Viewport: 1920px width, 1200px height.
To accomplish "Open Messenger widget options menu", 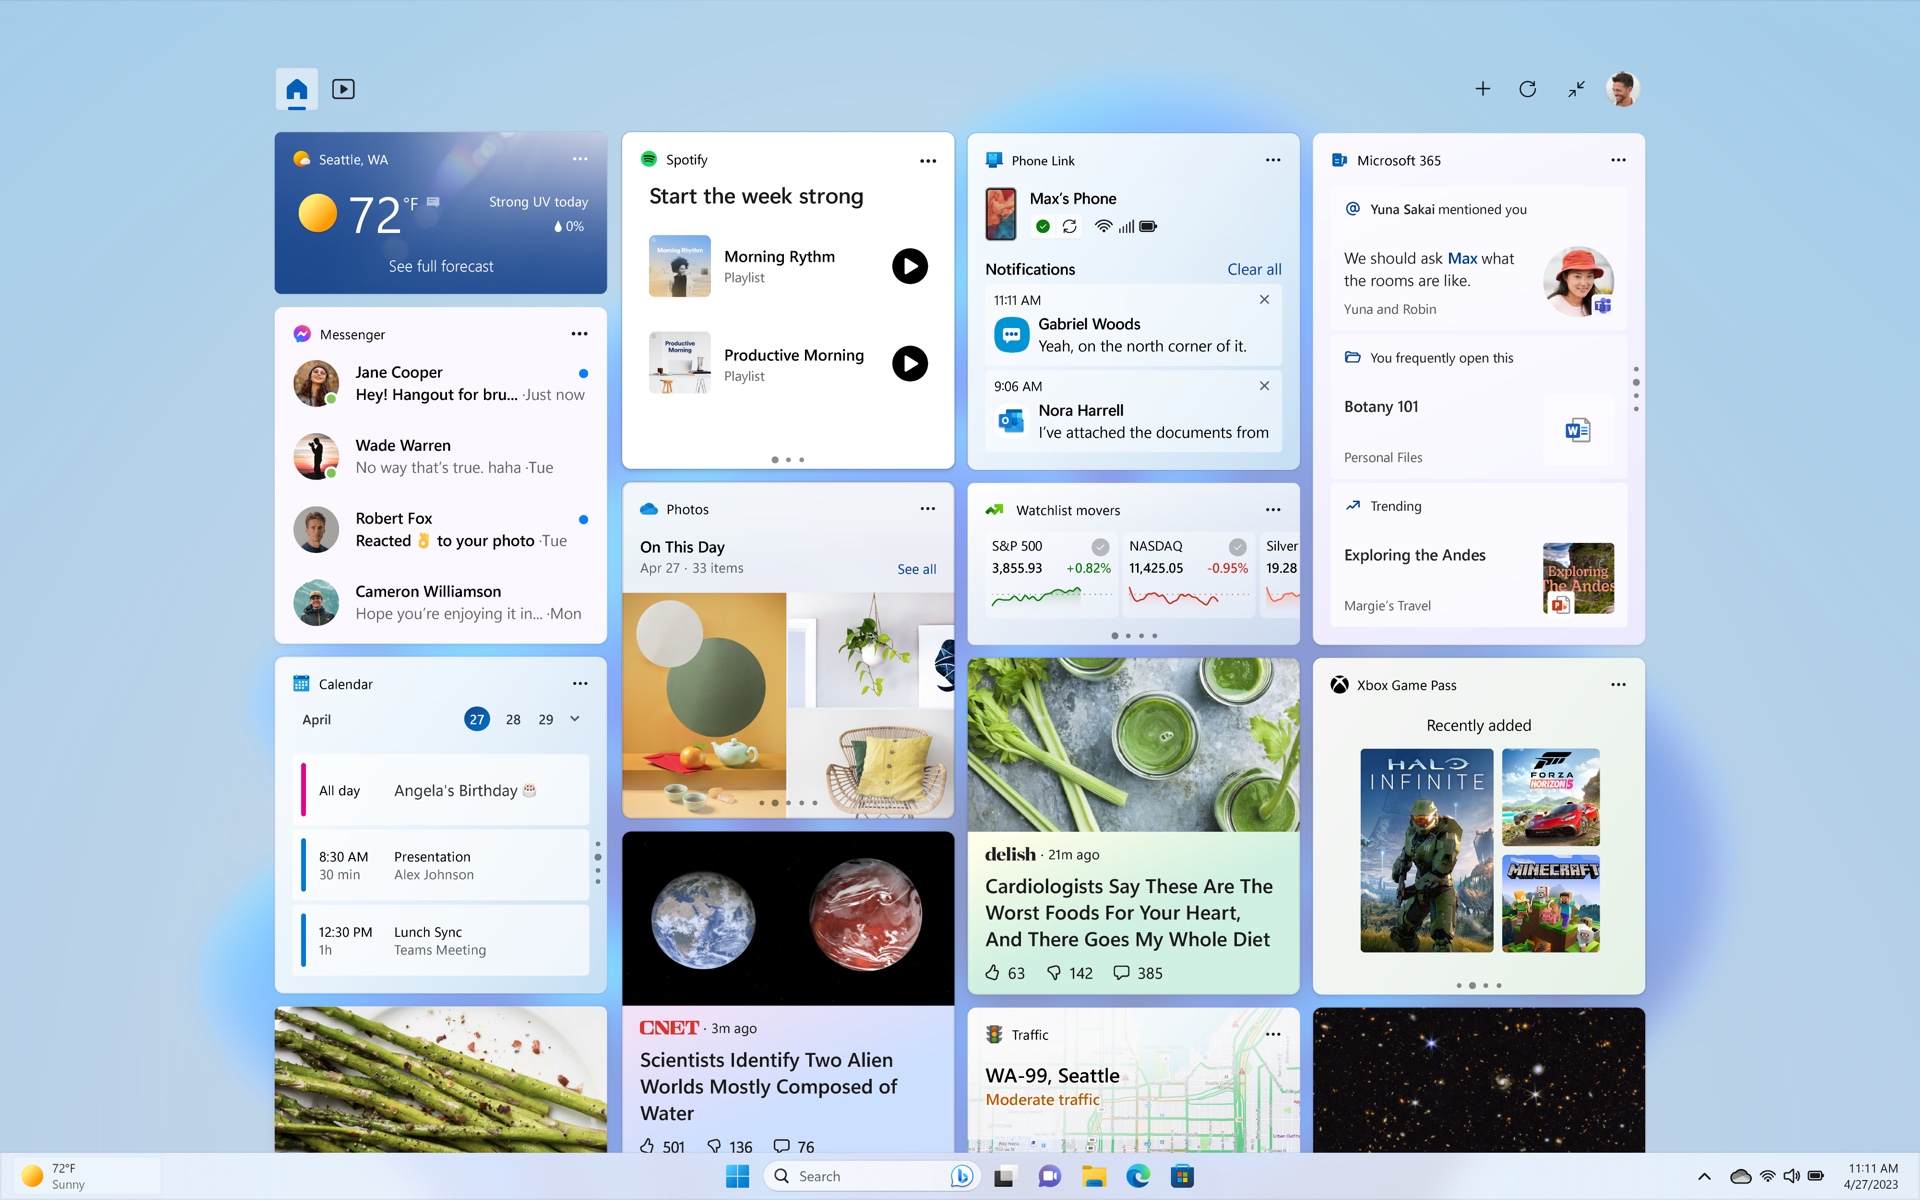I will pyautogui.click(x=579, y=333).
